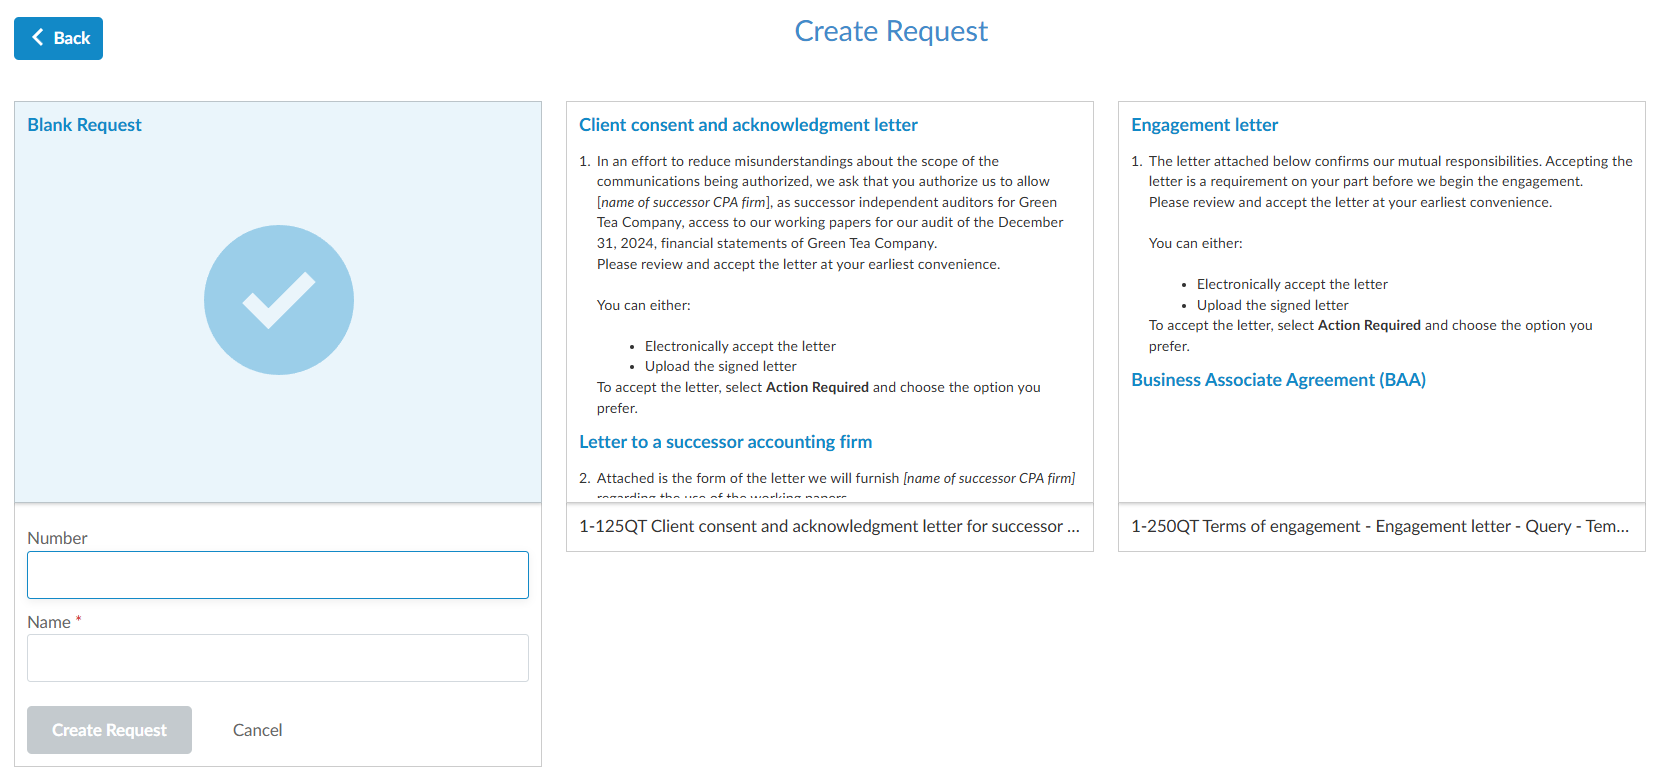Click "Action Required" text in Engagement letter card
Viewport: 1664px width, 775px height.
click(x=1369, y=325)
